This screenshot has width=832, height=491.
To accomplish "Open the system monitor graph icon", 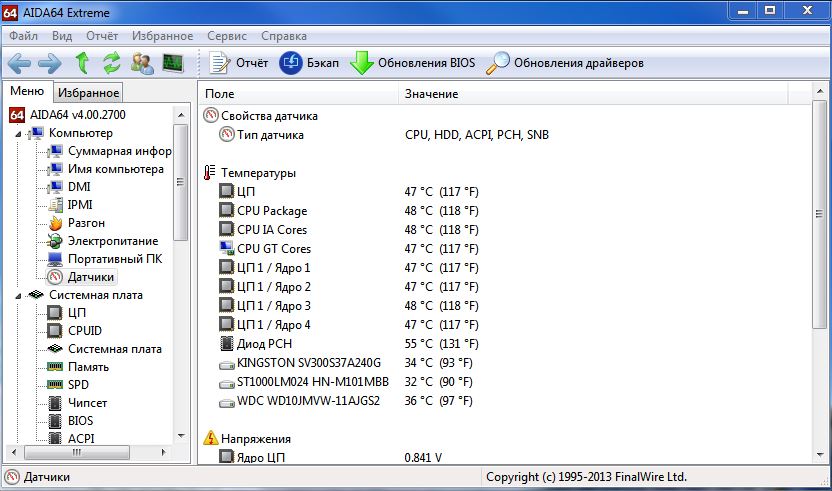I will pos(172,63).
